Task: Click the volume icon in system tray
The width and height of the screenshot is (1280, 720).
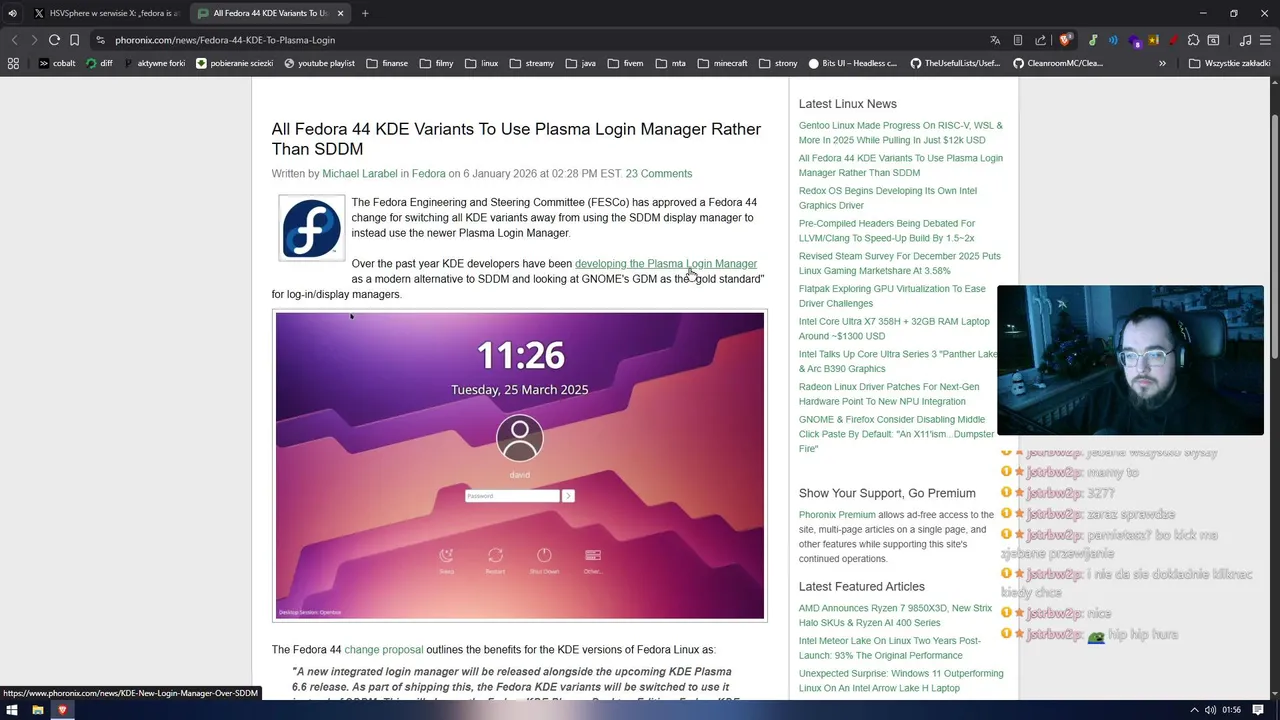Action: [x=1211, y=710]
